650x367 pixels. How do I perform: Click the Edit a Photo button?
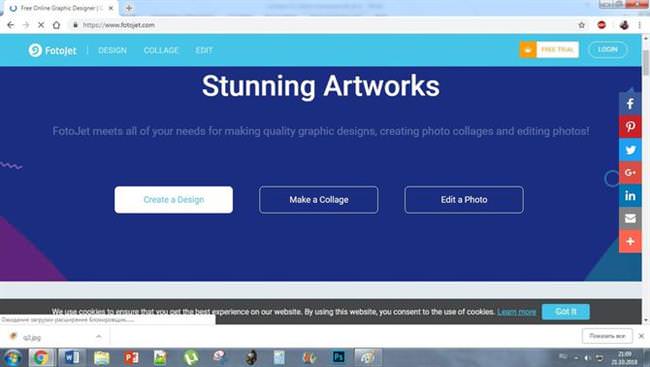coord(464,200)
